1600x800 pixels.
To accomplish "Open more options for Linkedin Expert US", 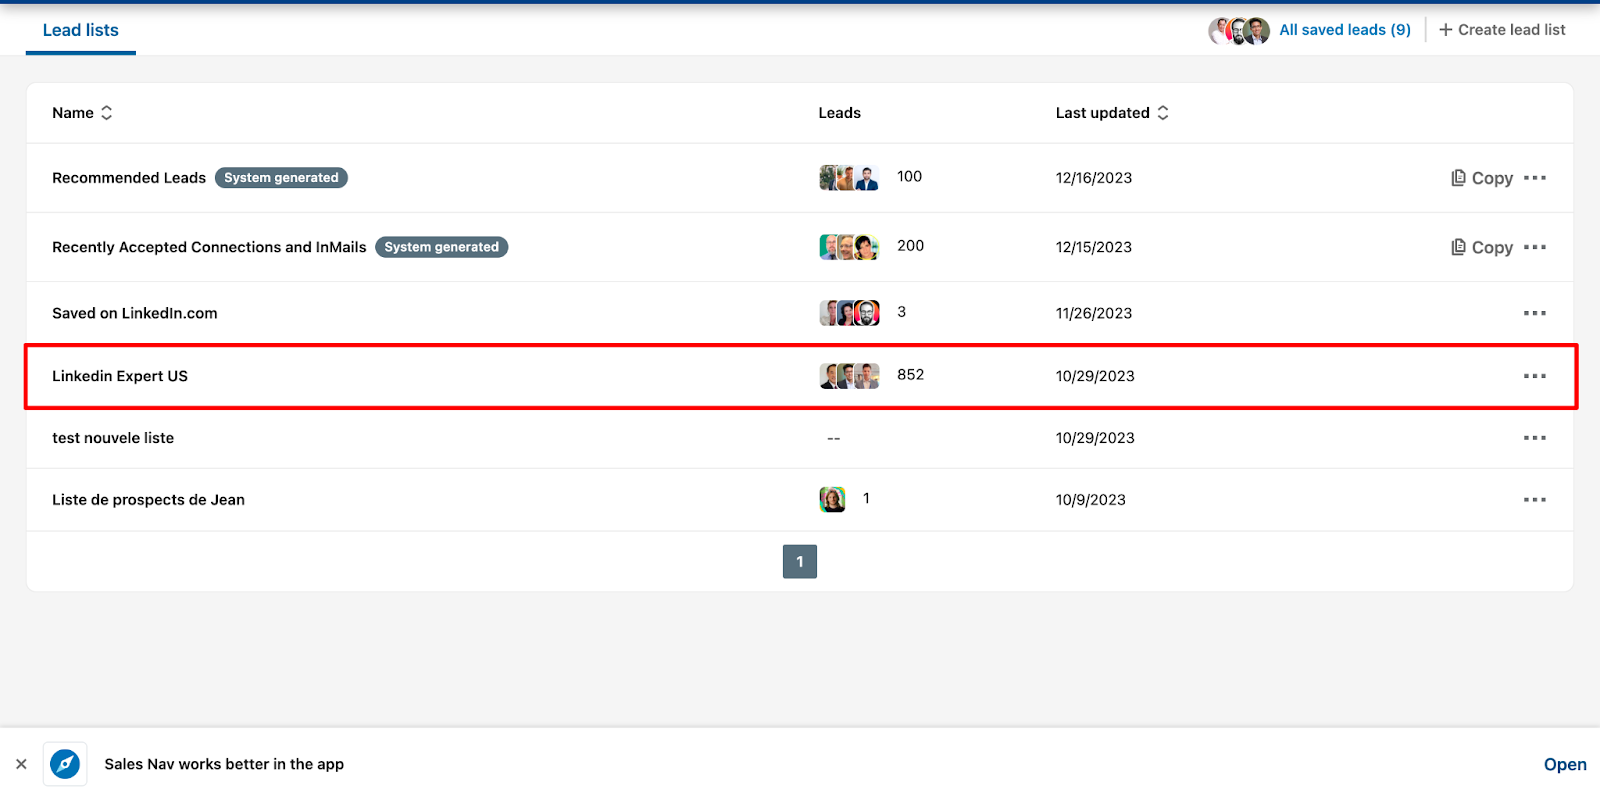I will point(1535,376).
